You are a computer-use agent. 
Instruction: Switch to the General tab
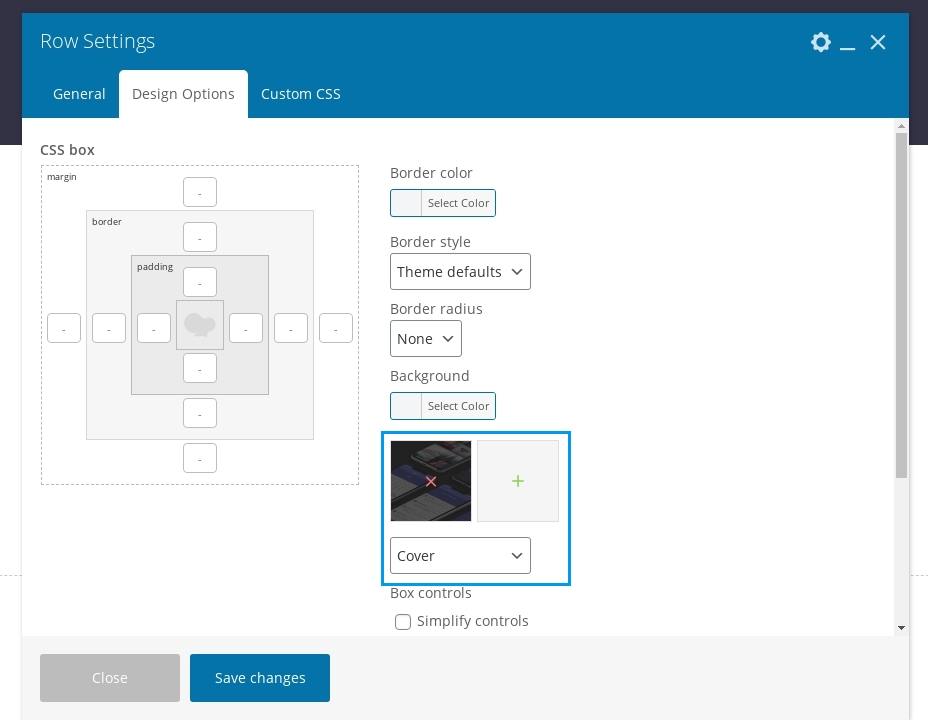tap(79, 94)
